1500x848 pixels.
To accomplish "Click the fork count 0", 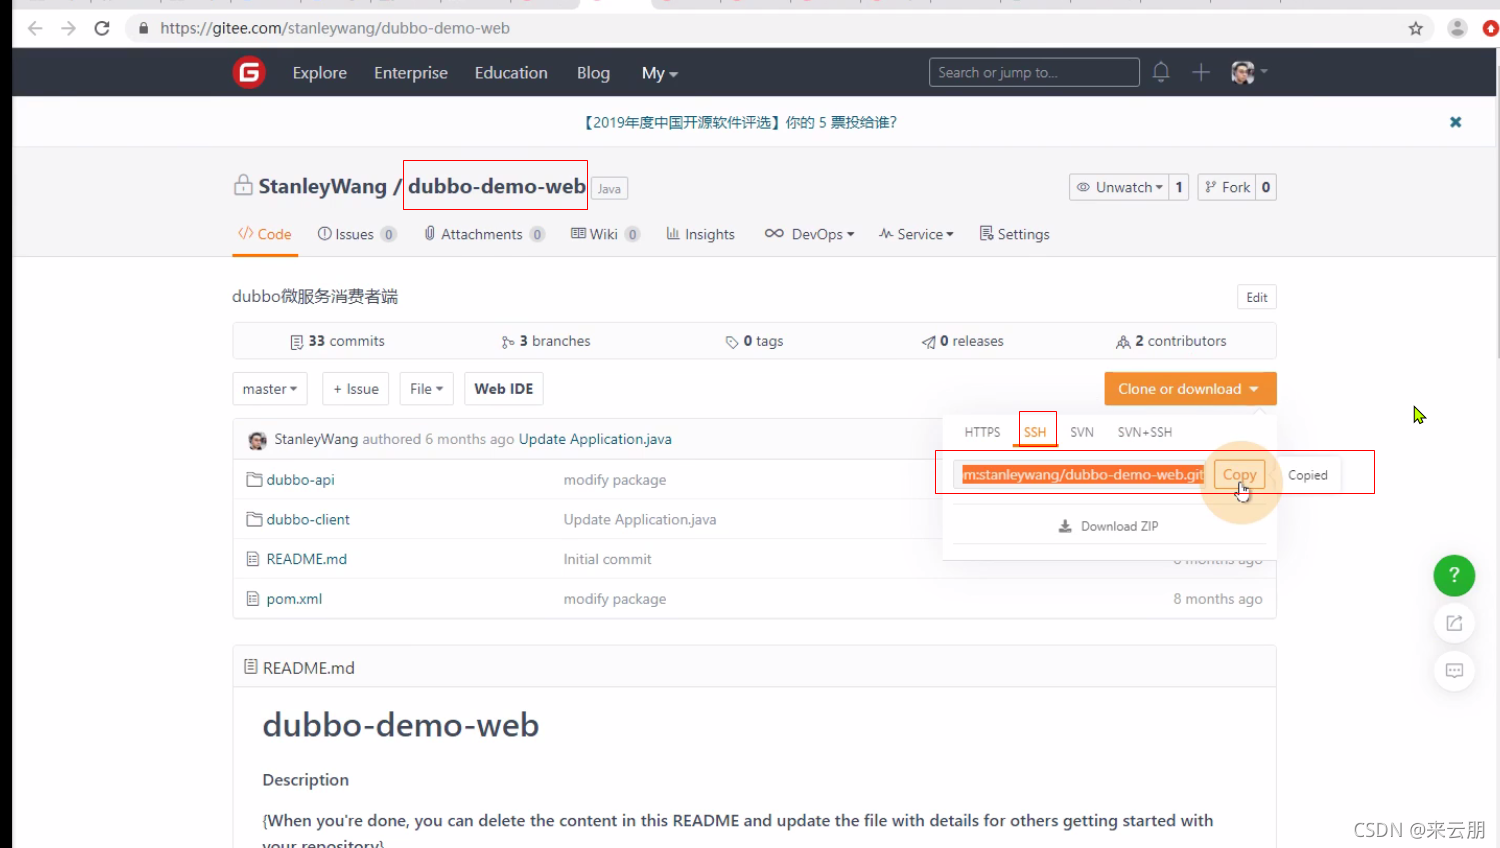I will coord(1266,187).
